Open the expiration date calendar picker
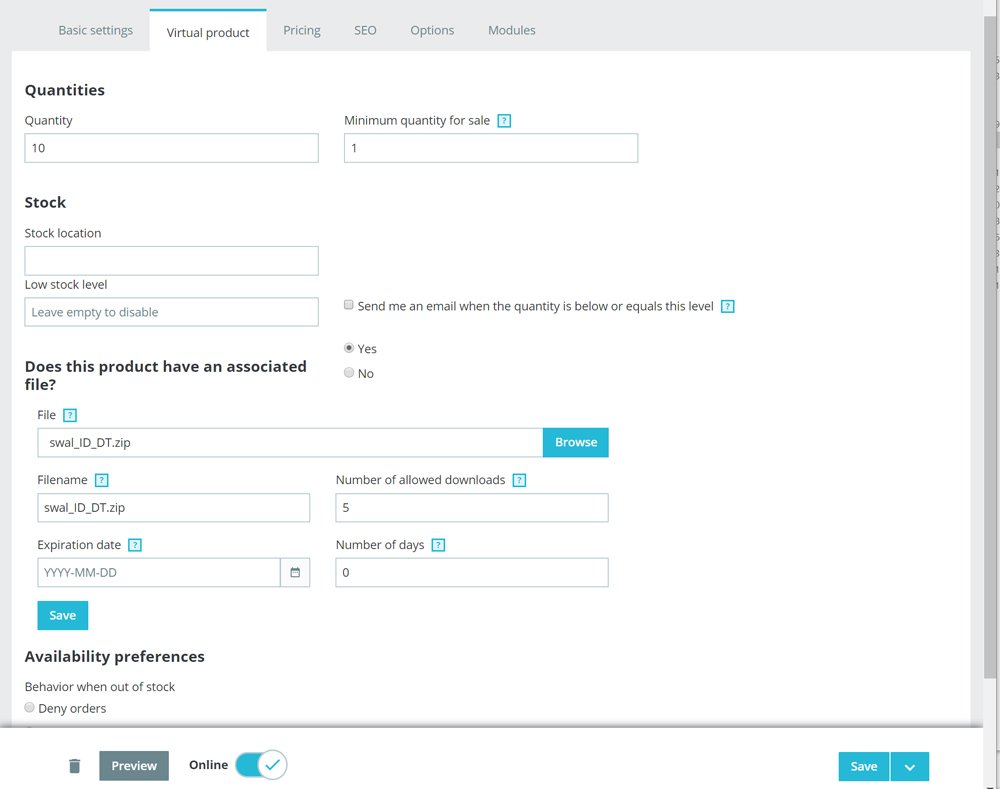This screenshot has width=1000, height=789. 295,572
